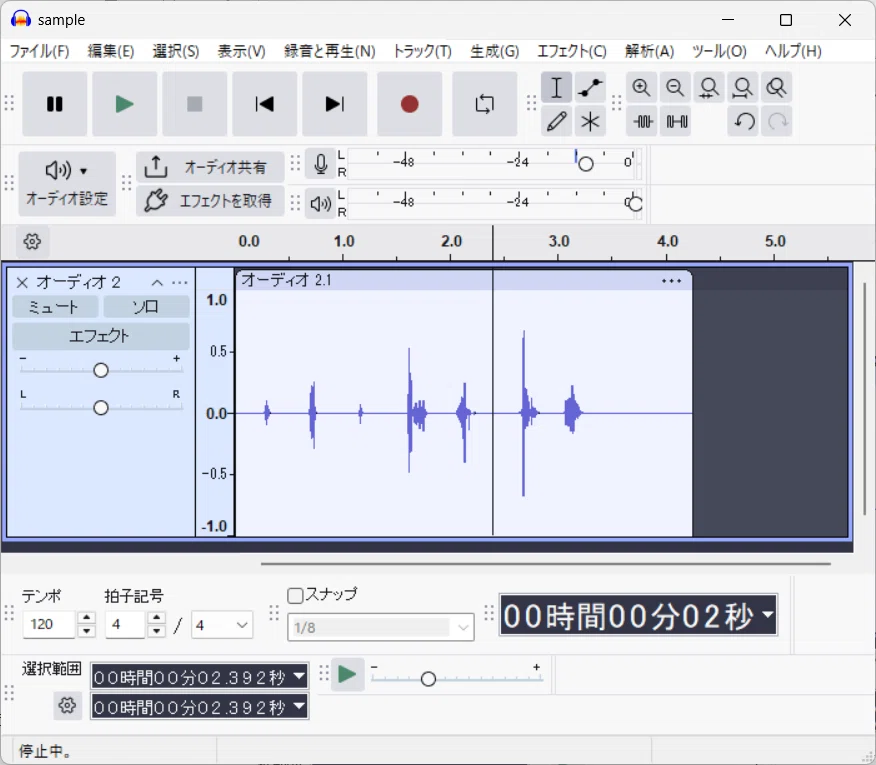Open the ツール(O) menu
The height and width of the screenshot is (765, 876).
719,51
